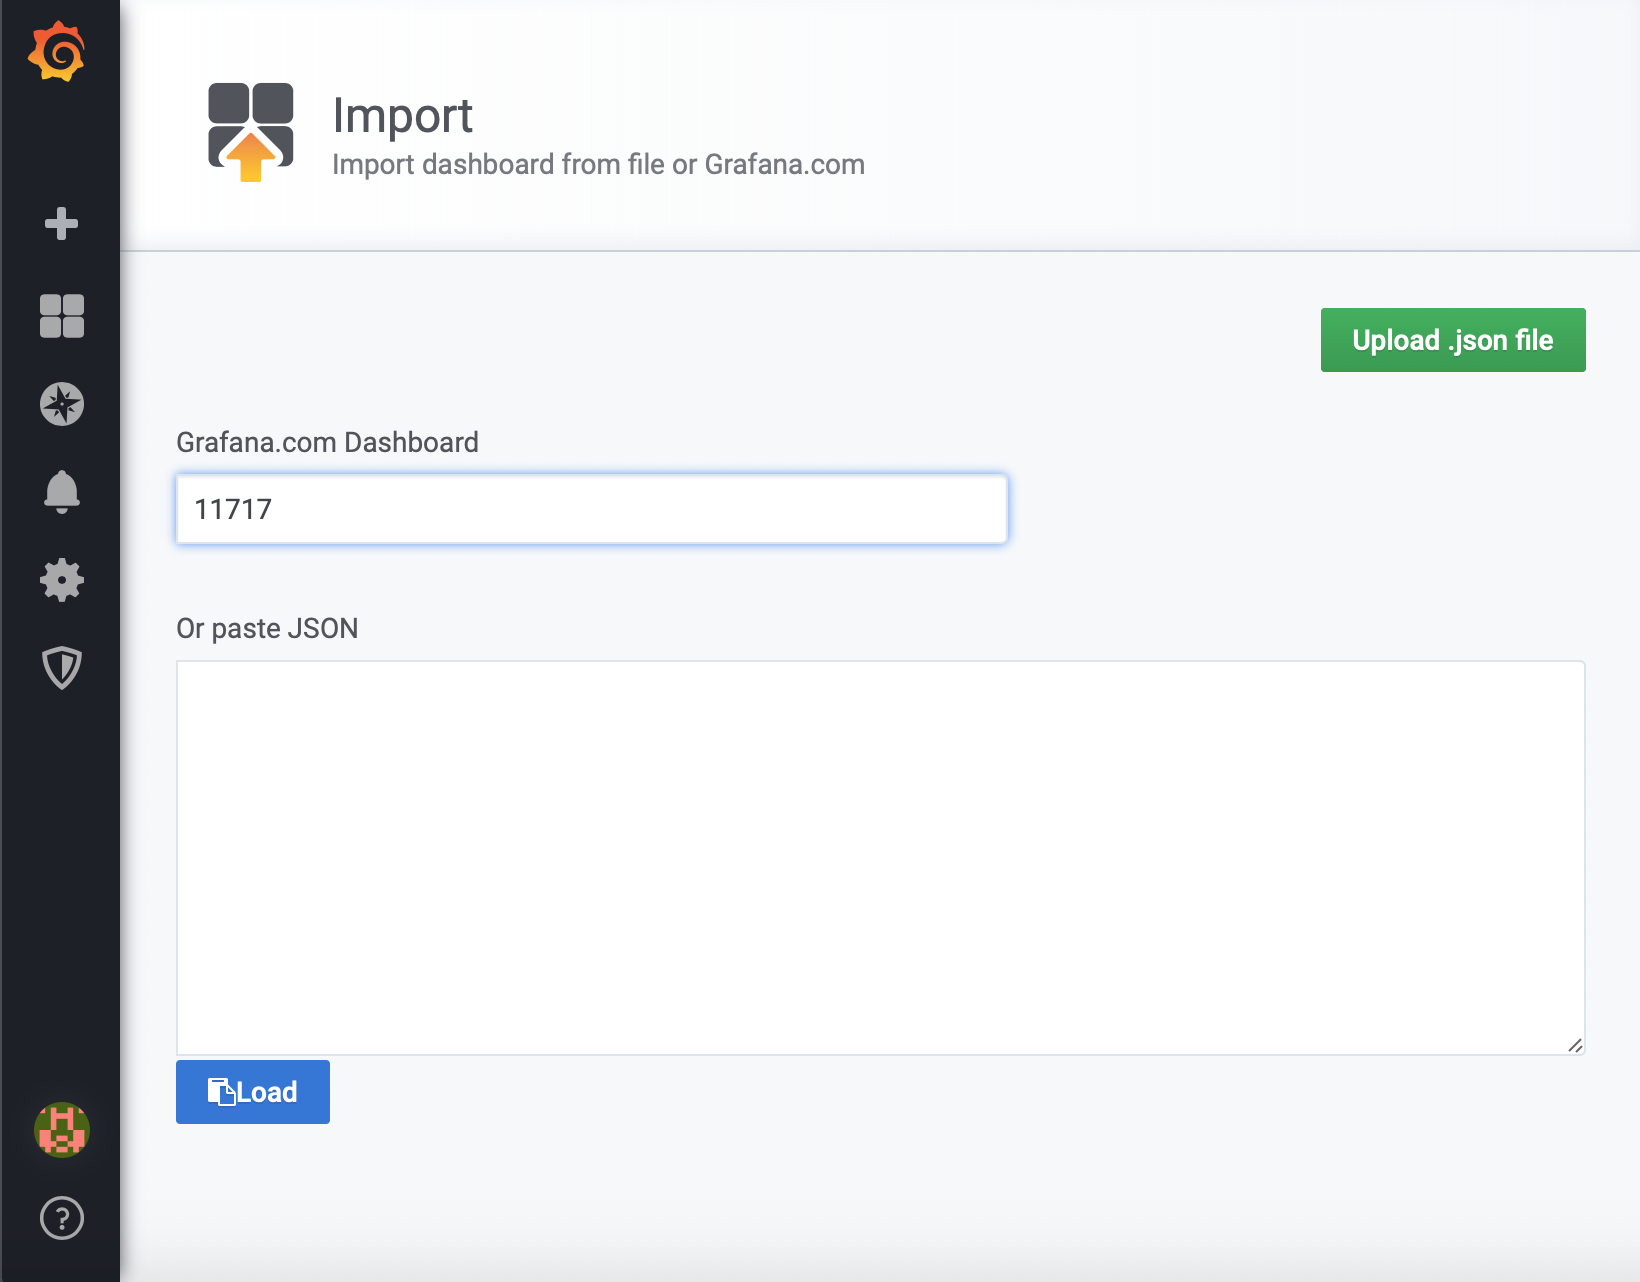
Task: Open the Alerting bell icon
Action: 61,492
